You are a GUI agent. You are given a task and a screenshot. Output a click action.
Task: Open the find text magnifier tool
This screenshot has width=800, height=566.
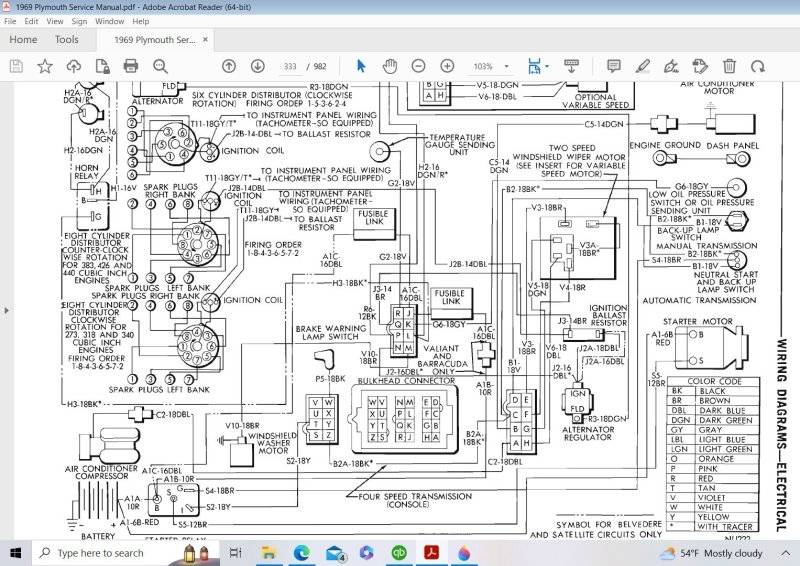point(160,66)
